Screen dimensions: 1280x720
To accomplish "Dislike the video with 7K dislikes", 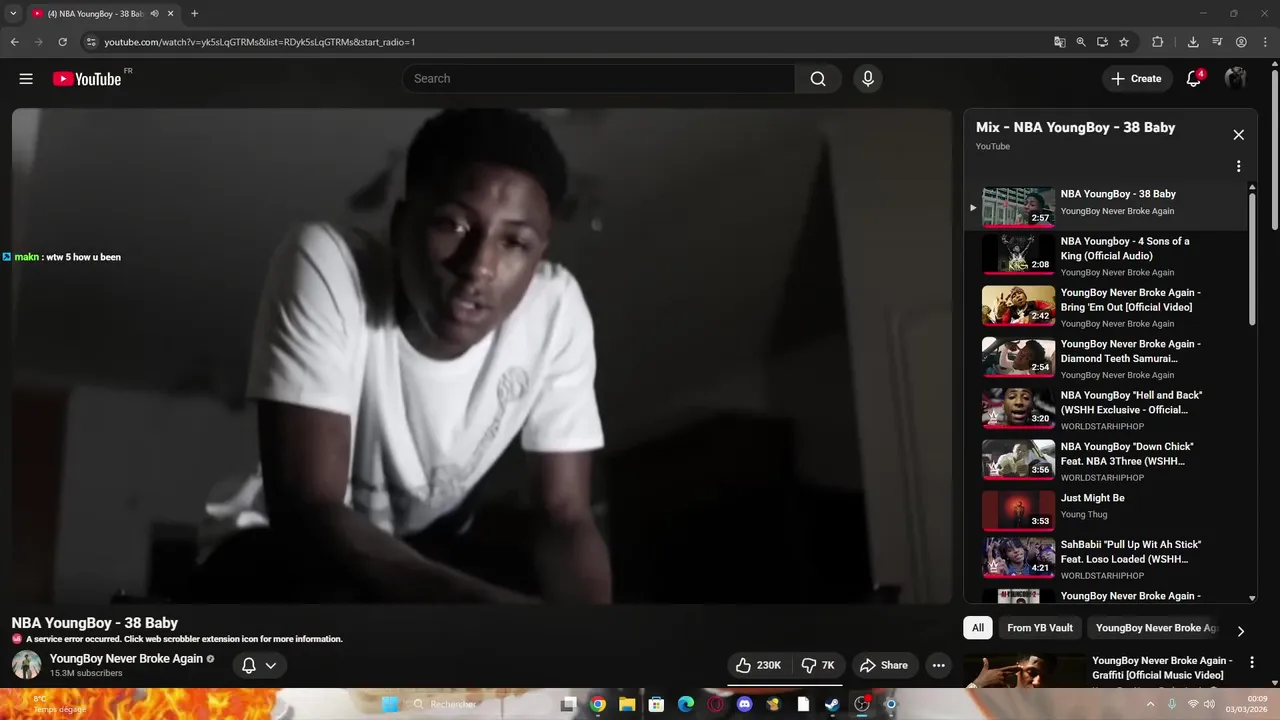I will pos(818,665).
